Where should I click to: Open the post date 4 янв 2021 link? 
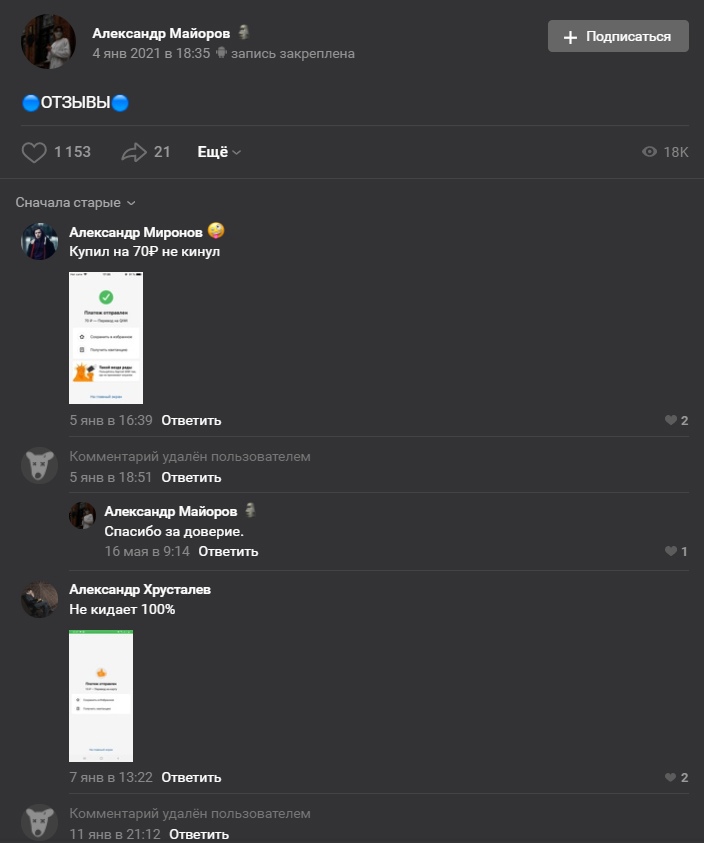point(151,53)
